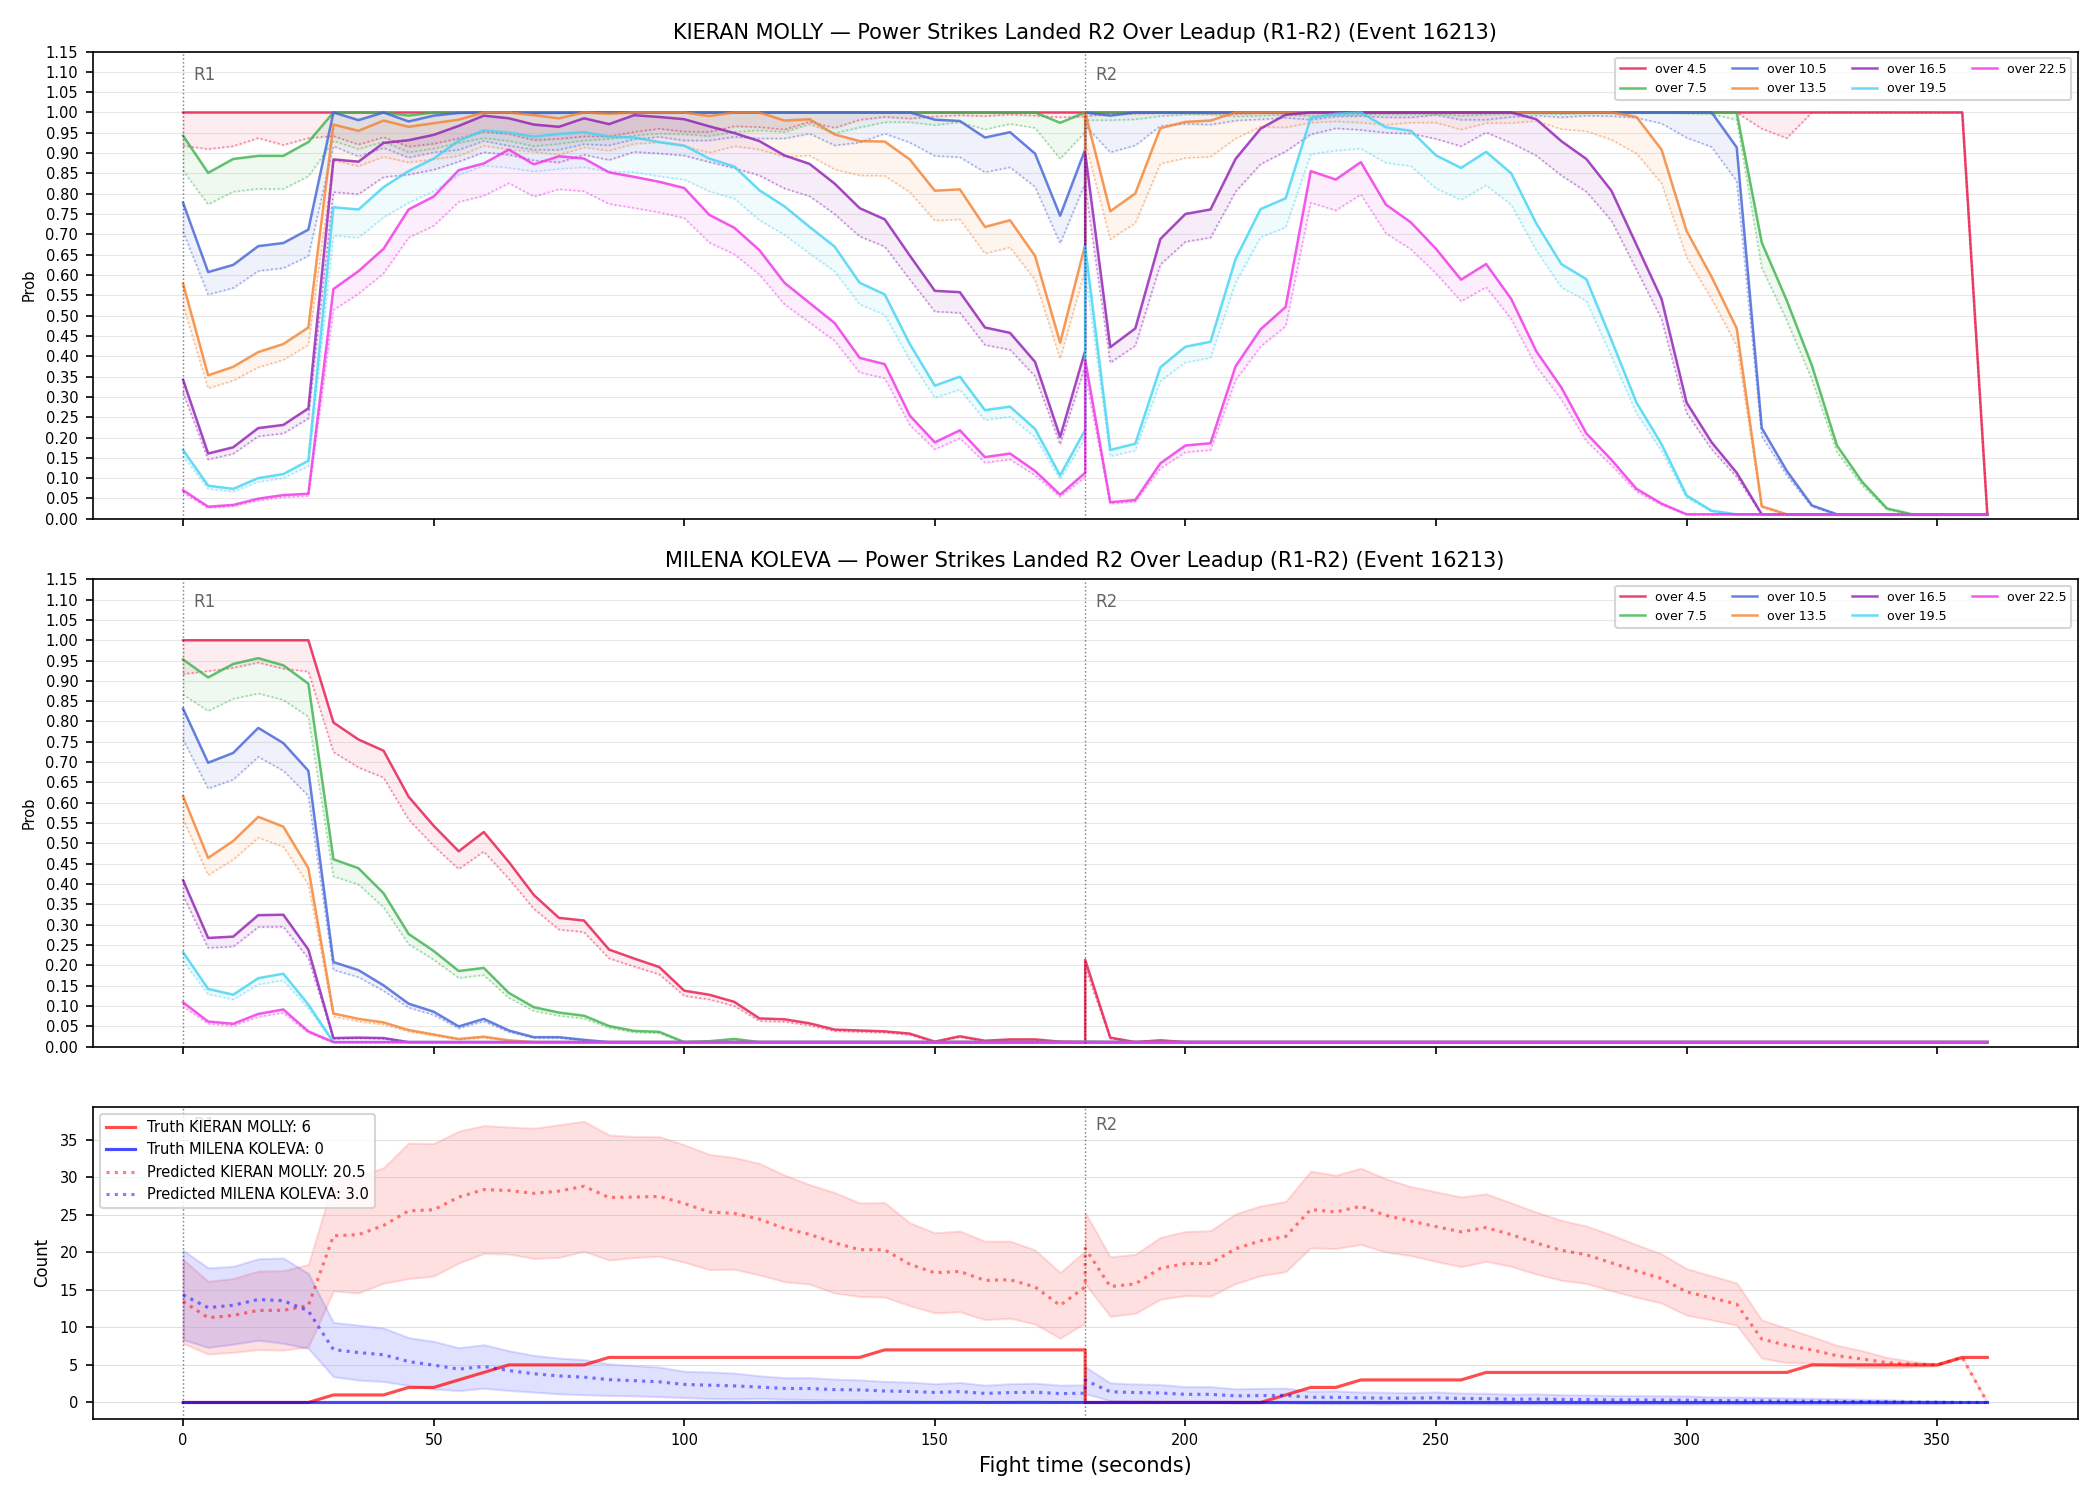Select 'over 4.5' legend entry in Kieran Molly chart
2100x1500 pixels.
[x=1663, y=69]
